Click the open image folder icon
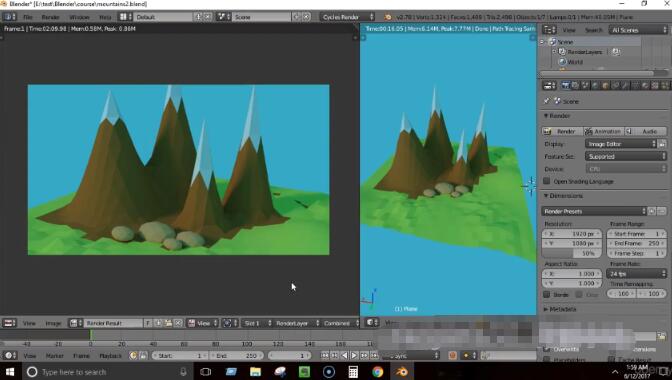The width and height of the screenshot is (672, 380). pyautogui.click(x=168, y=323)
